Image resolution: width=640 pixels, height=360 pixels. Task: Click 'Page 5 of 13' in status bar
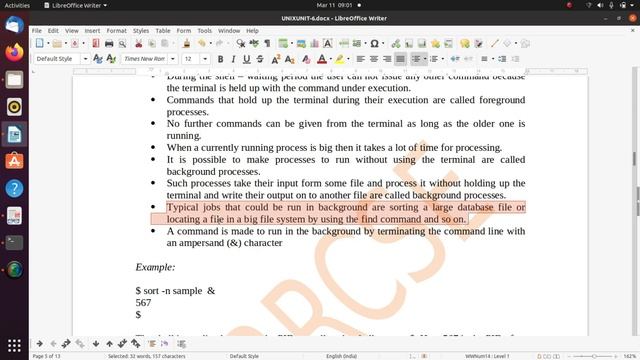click(46, 356)
